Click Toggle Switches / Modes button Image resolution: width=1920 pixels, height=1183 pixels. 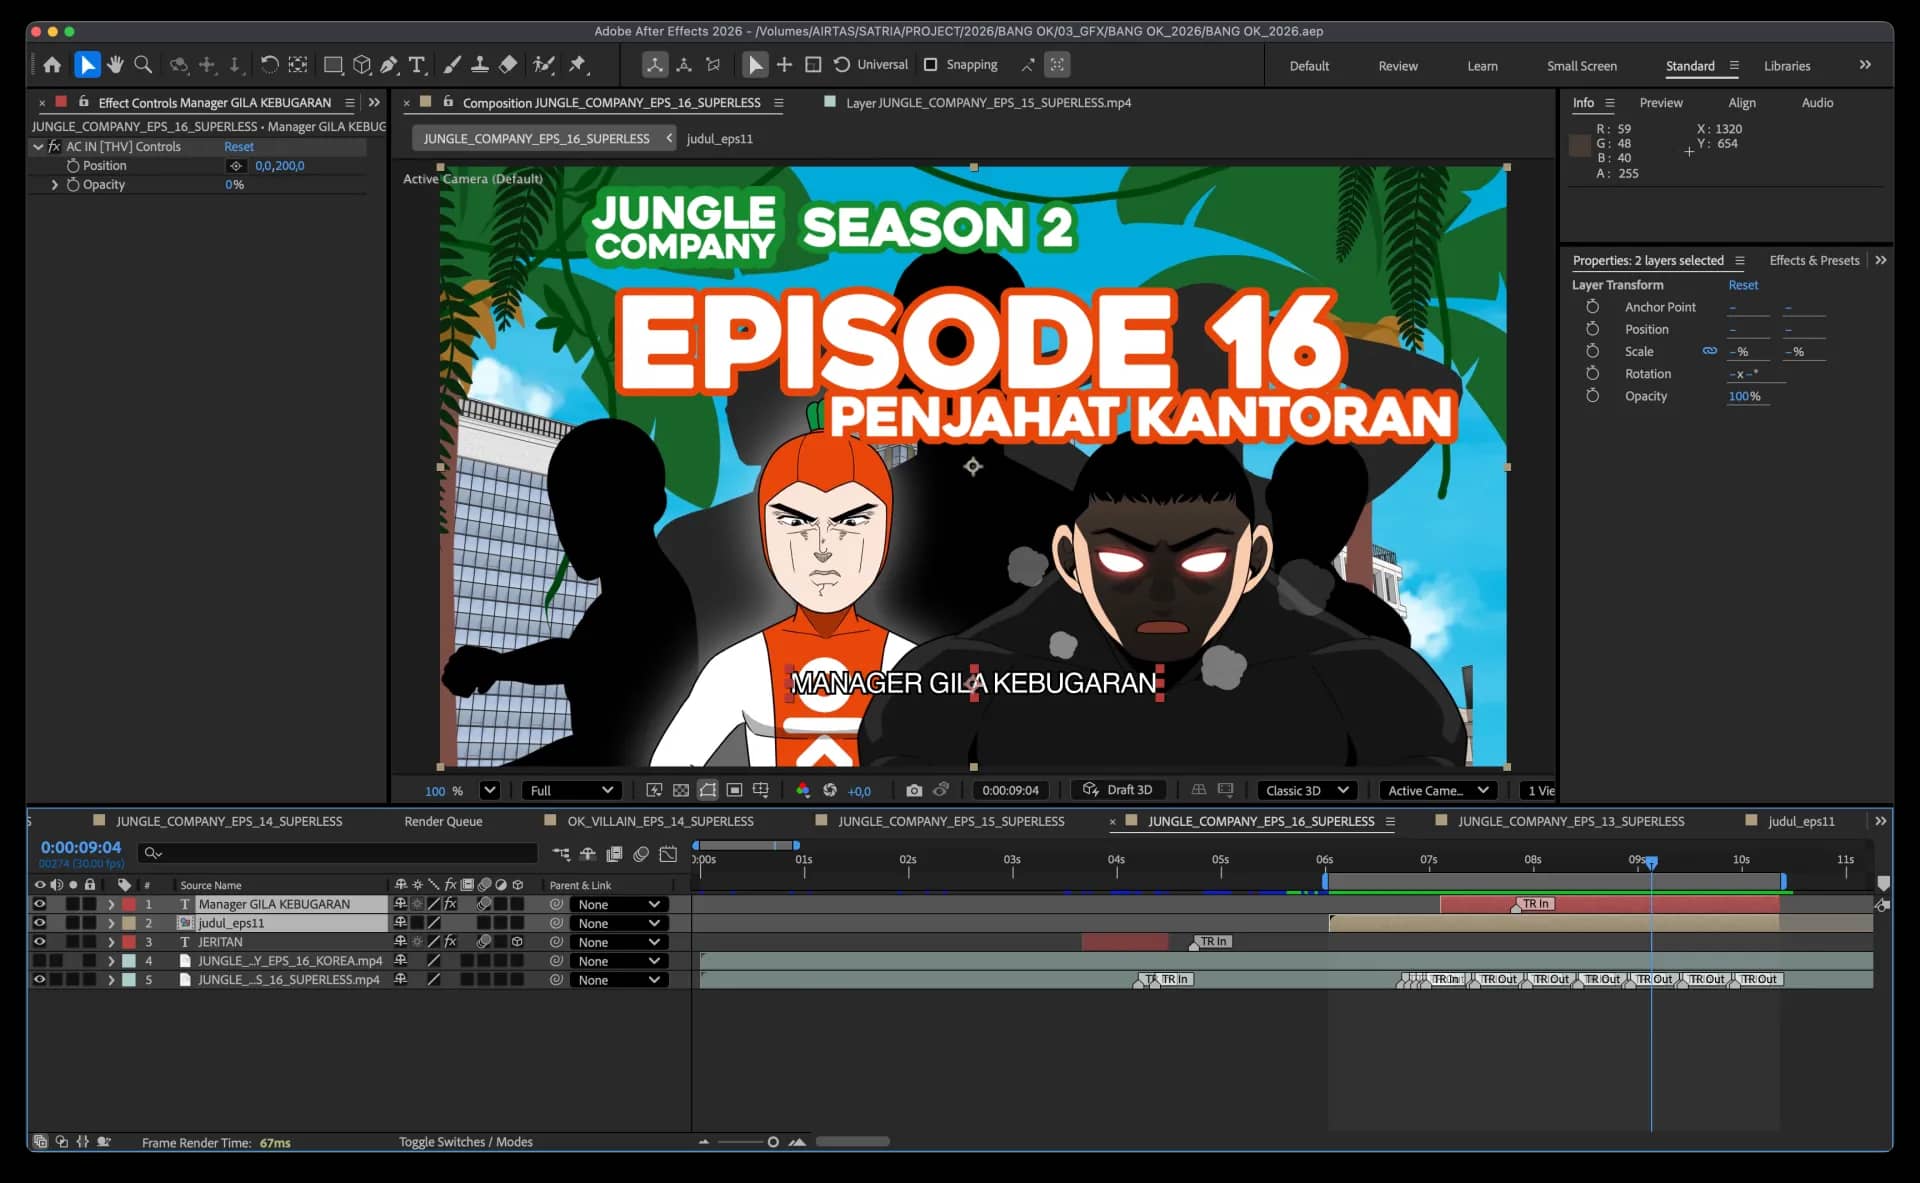pos(465,1142)
